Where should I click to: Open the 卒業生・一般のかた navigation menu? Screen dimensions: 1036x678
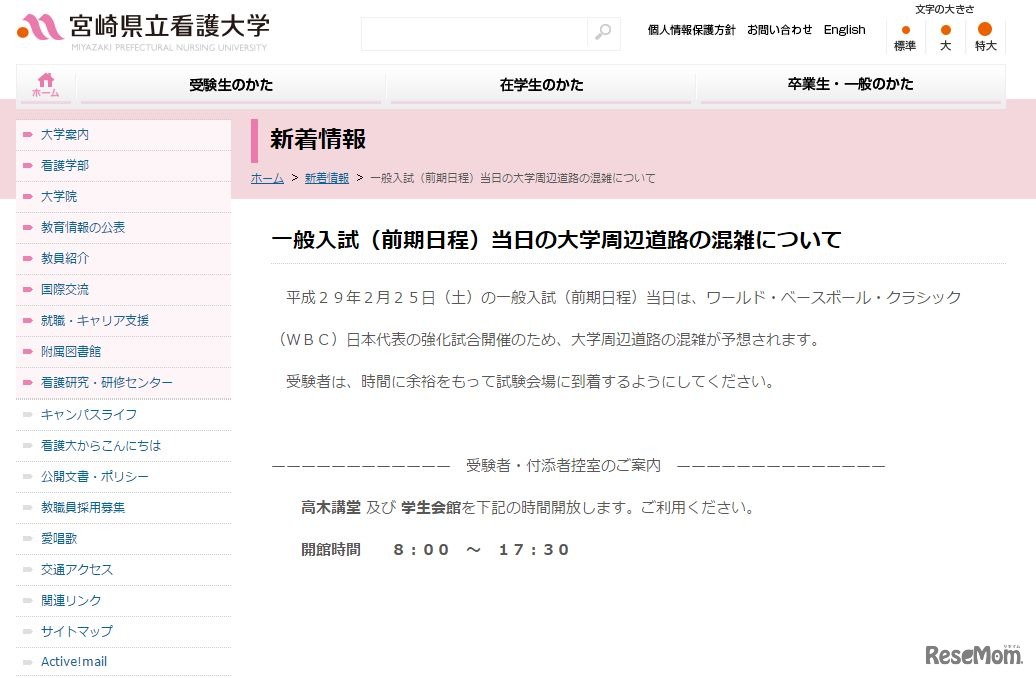(852, 85)
